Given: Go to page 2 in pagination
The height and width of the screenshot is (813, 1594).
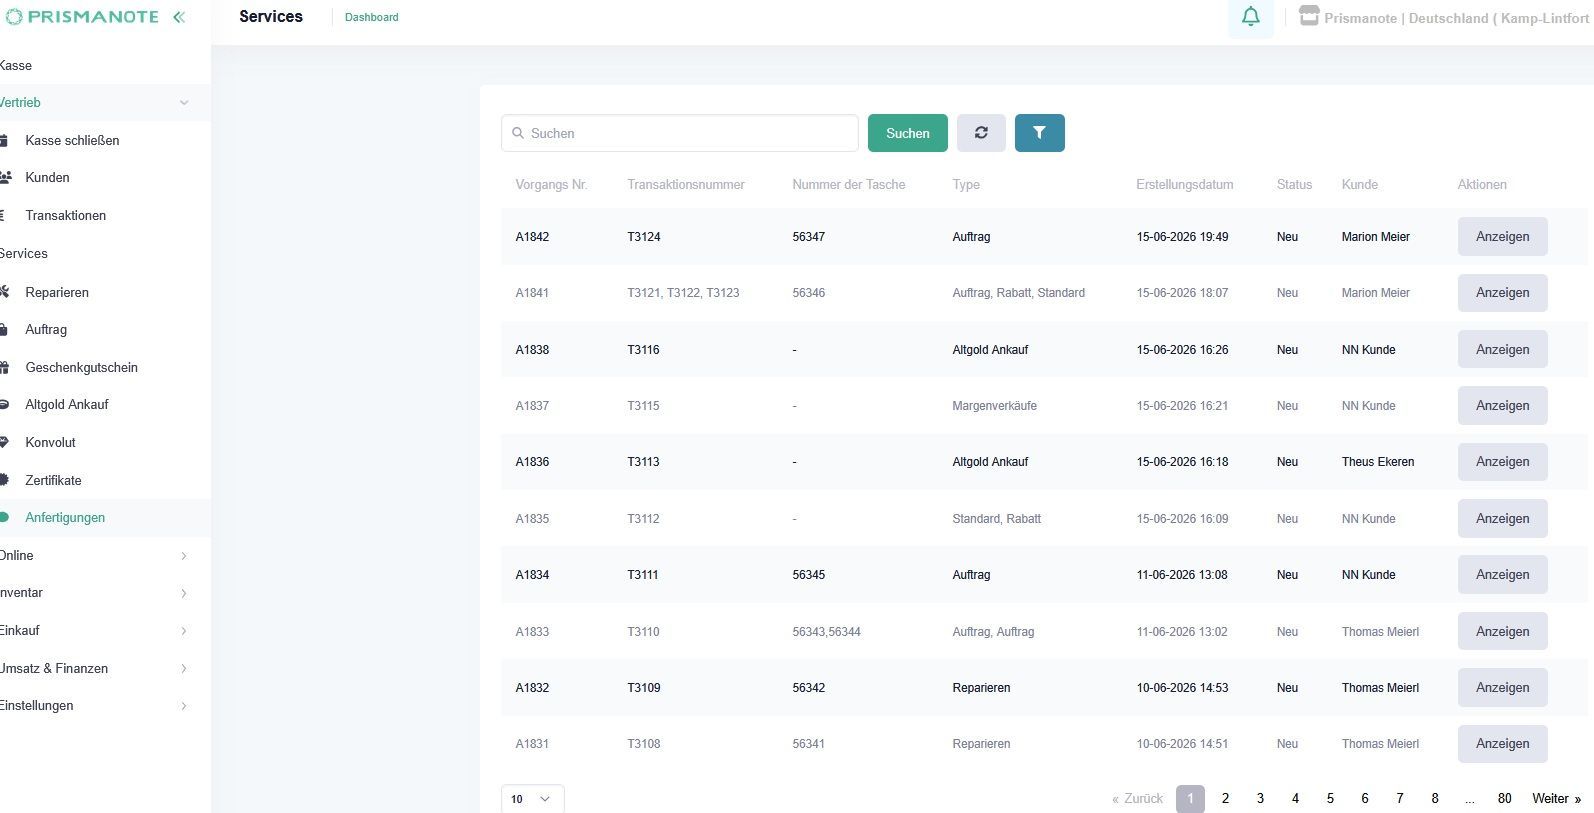Looking at the screenshot, I should pos(1225,798).
